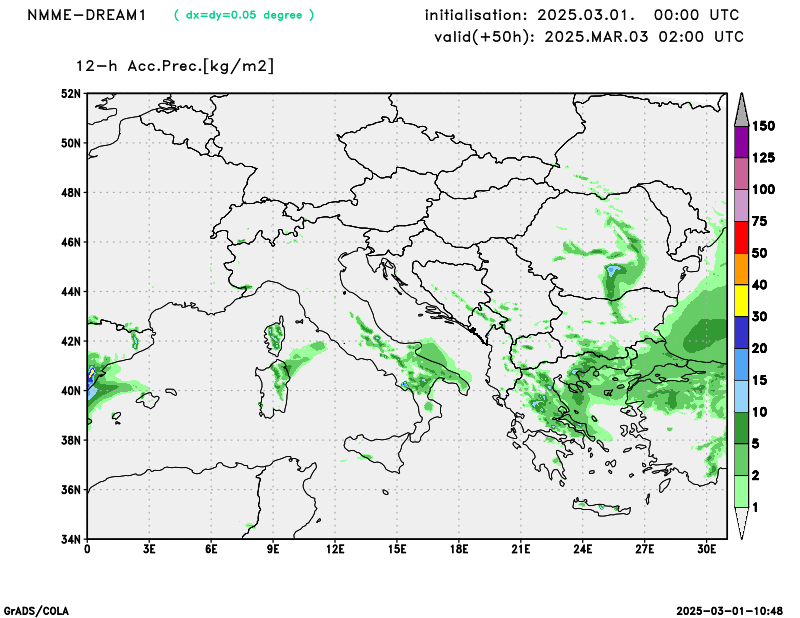Click the 3E longitude axis label
800x618 pixels.
[x=149, y=550]
